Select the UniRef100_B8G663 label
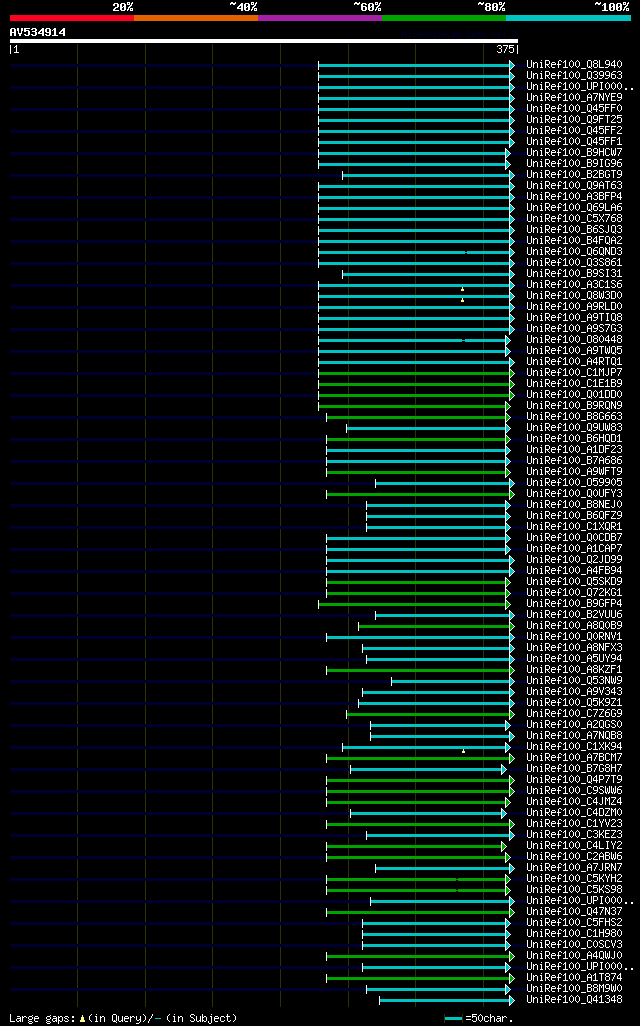The image size is (640, 1026). pos(575,417)
